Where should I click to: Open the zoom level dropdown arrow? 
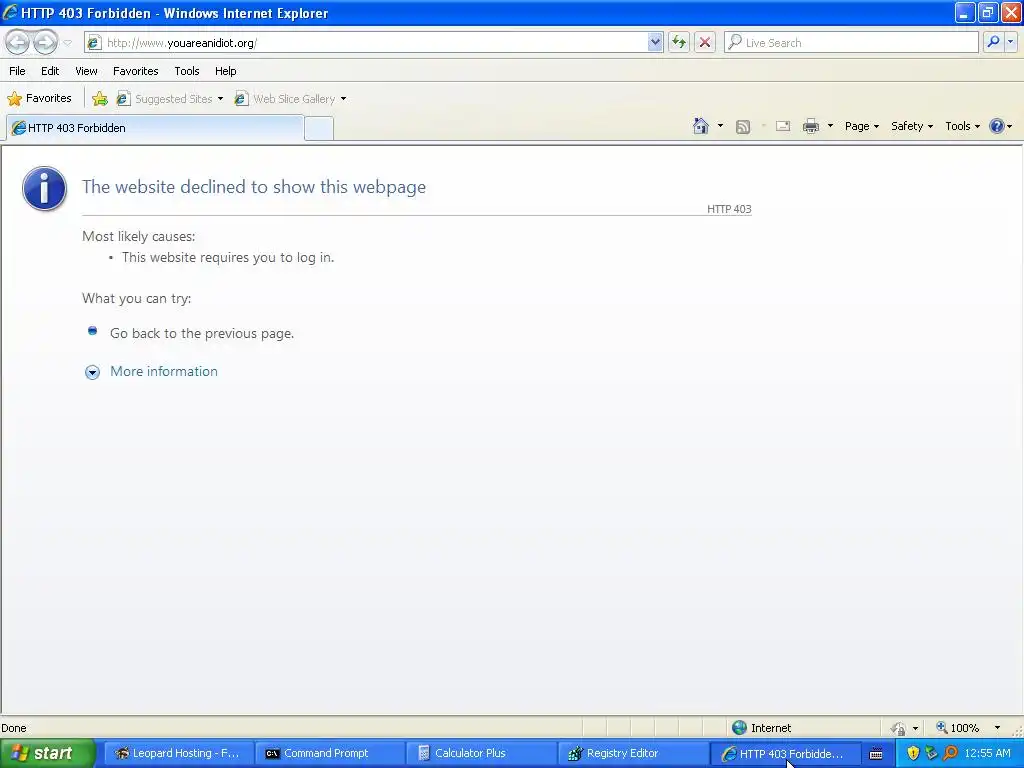[997, 728]
